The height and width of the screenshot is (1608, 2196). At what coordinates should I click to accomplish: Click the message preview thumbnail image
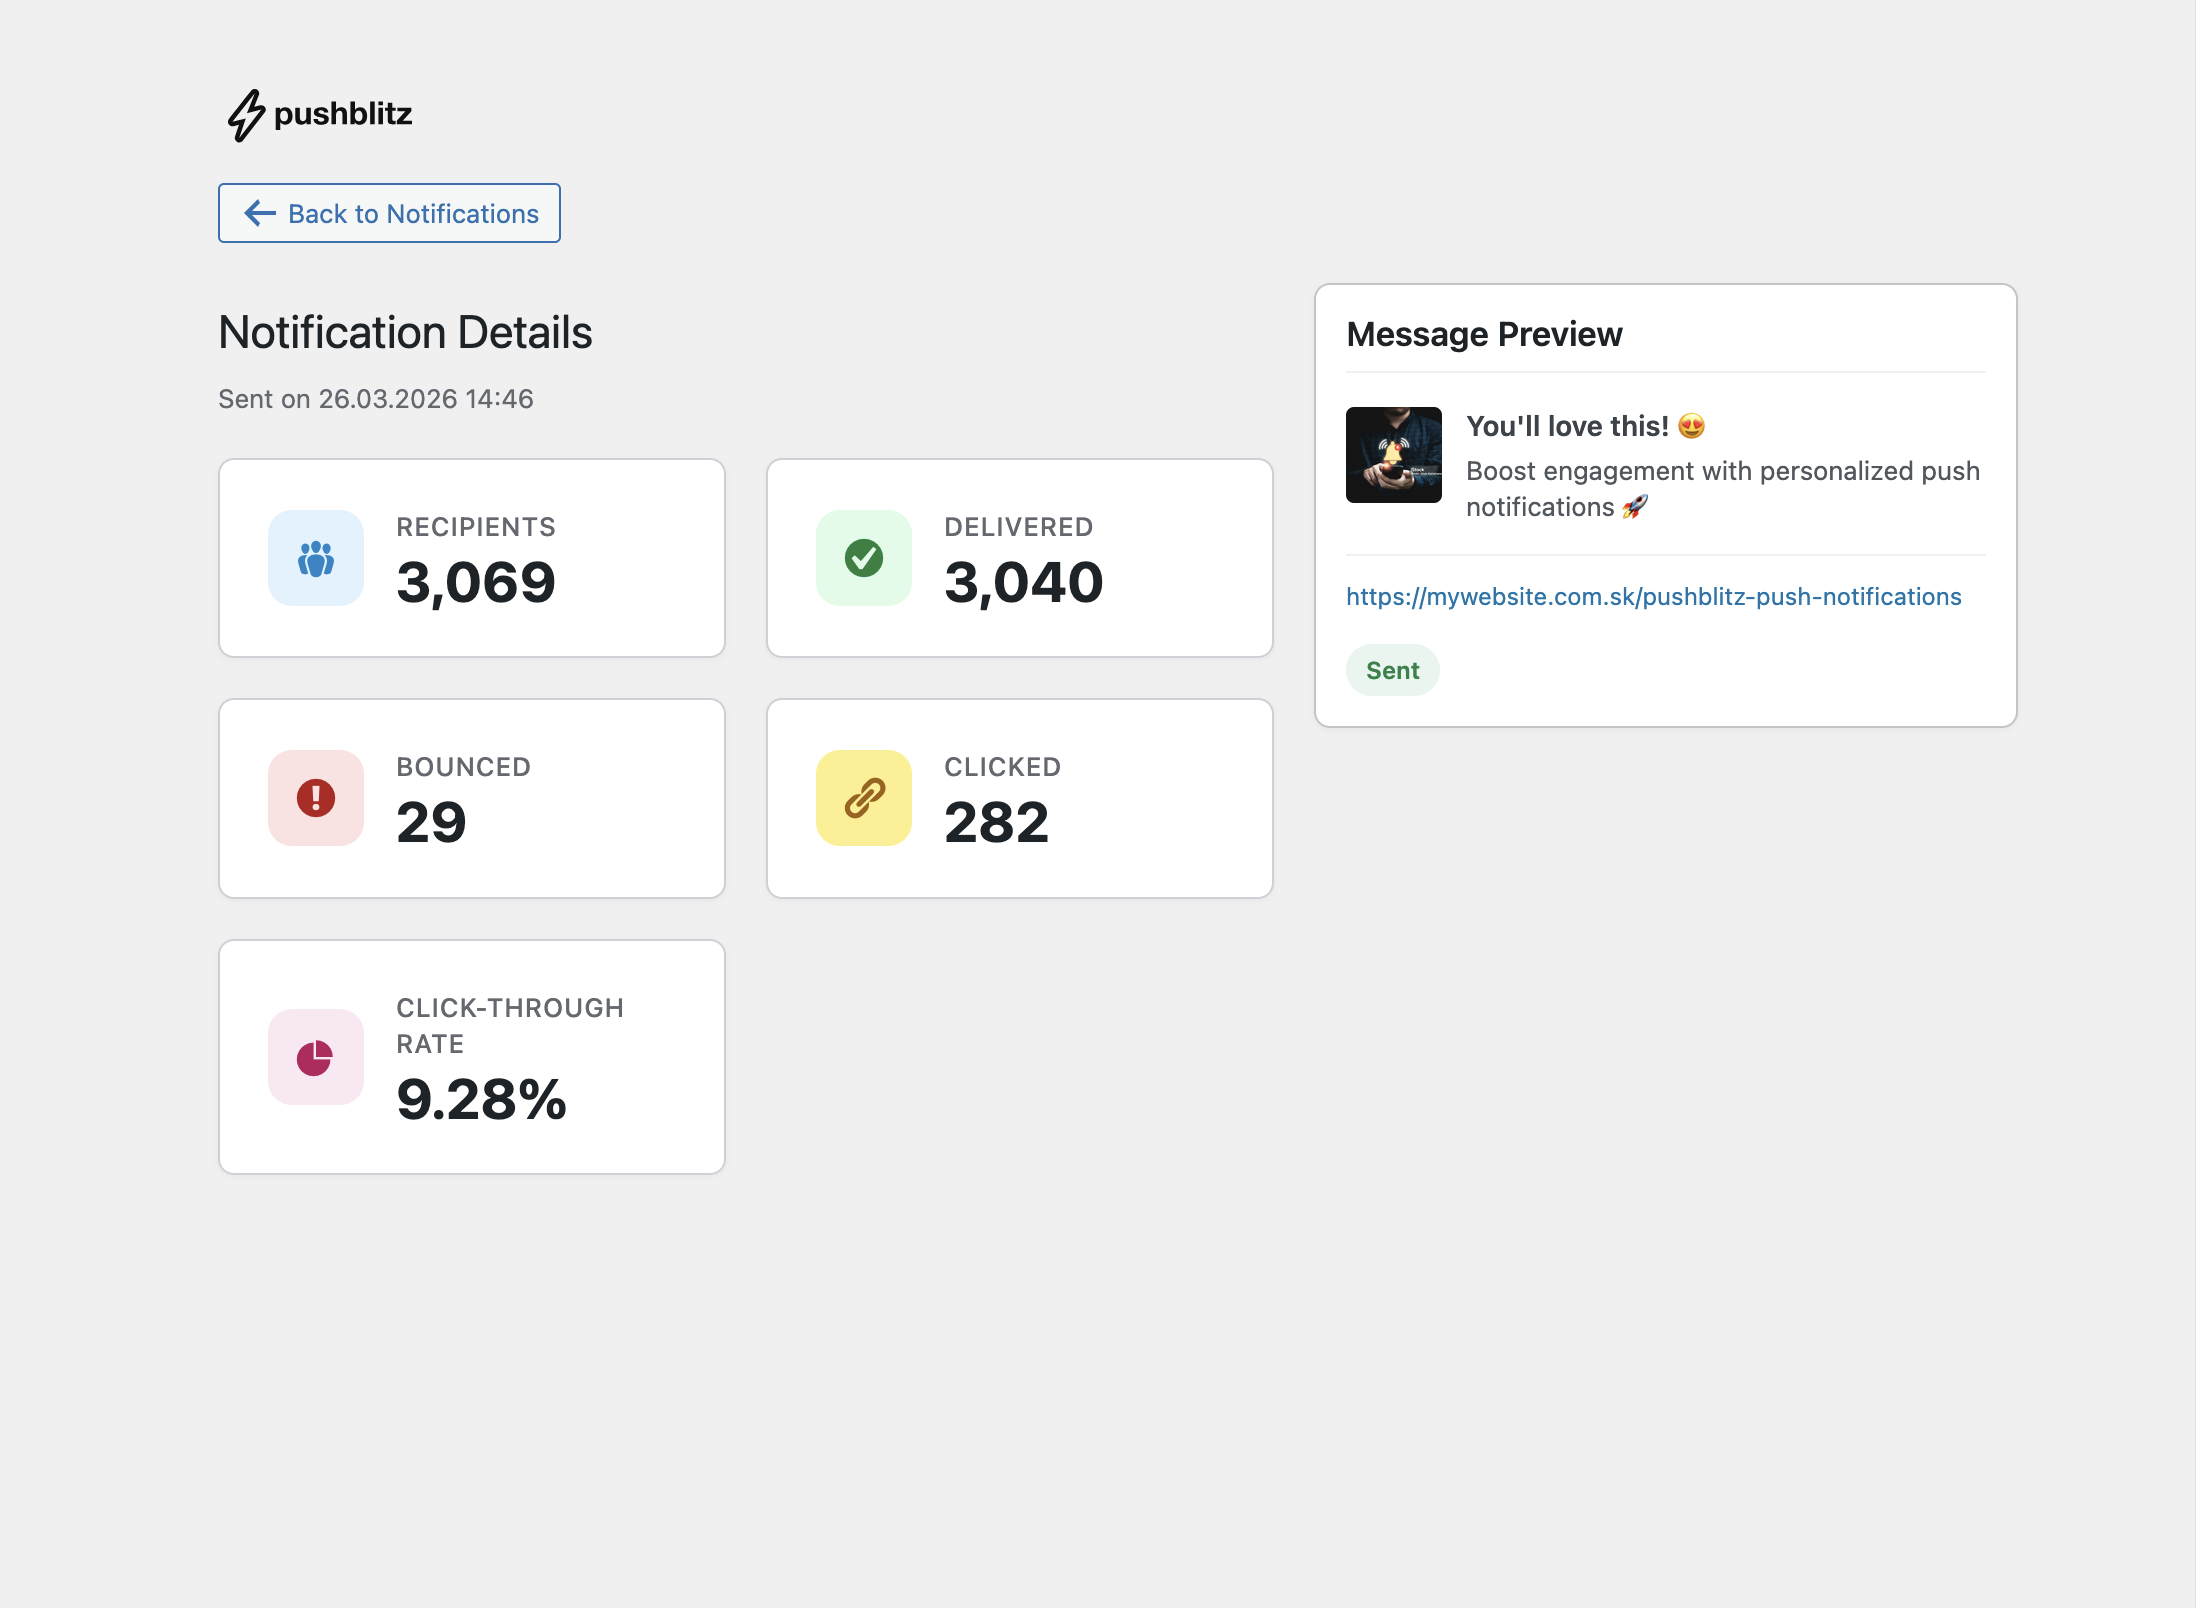point(1394,455)
